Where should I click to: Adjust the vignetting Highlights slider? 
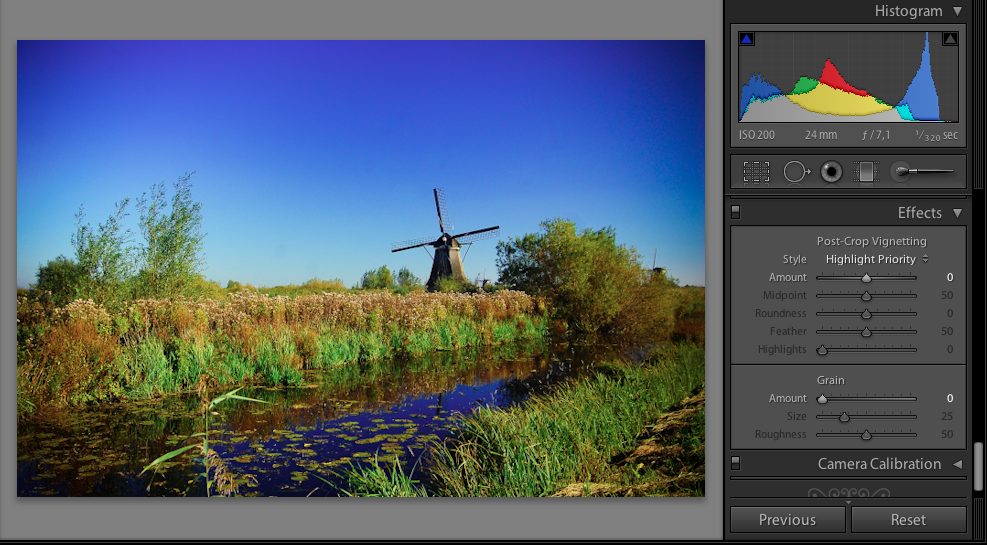[x=866, y=350]
